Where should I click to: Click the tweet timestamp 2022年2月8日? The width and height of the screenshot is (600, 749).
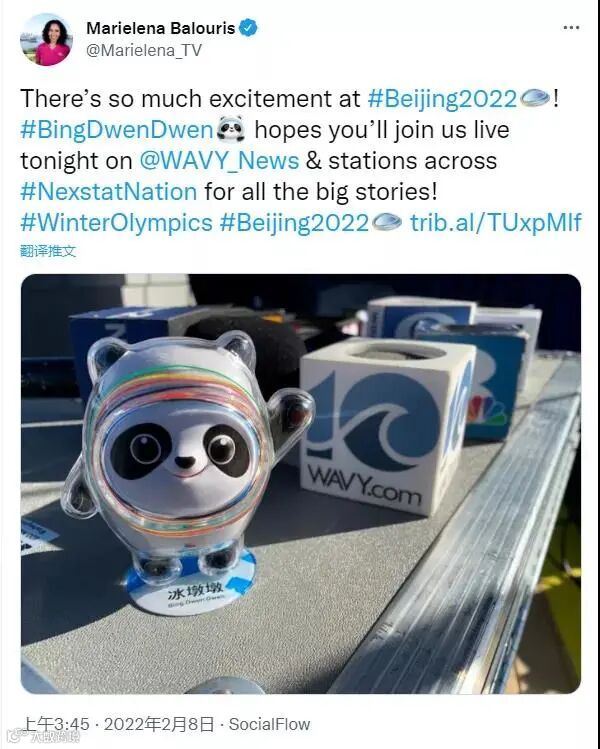point(159,724)
